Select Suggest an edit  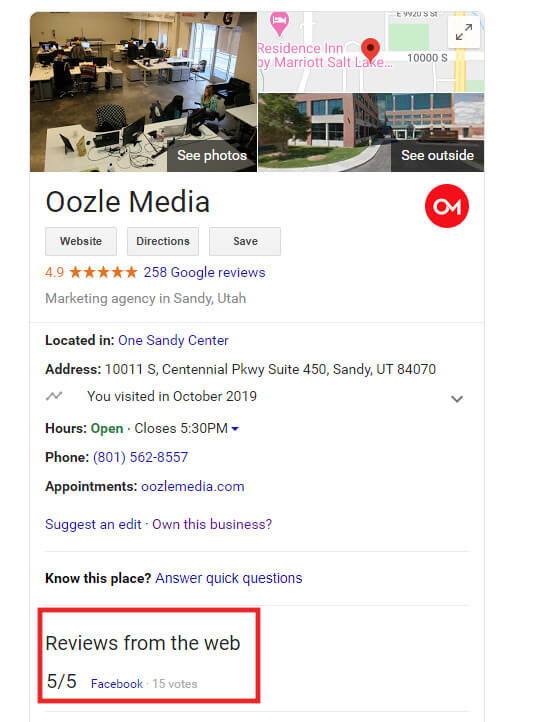(93, 524)
